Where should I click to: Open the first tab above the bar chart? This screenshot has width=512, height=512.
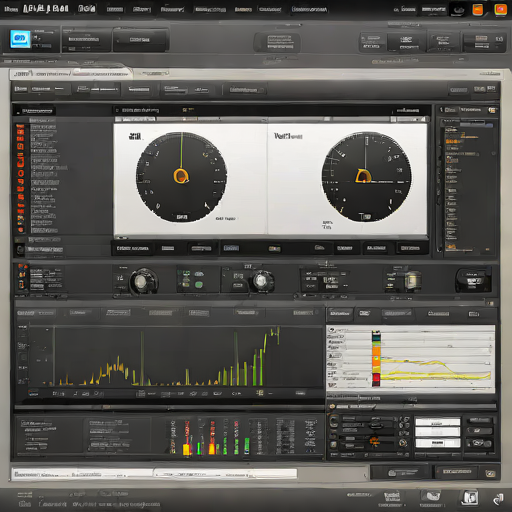tap(26, 313)
